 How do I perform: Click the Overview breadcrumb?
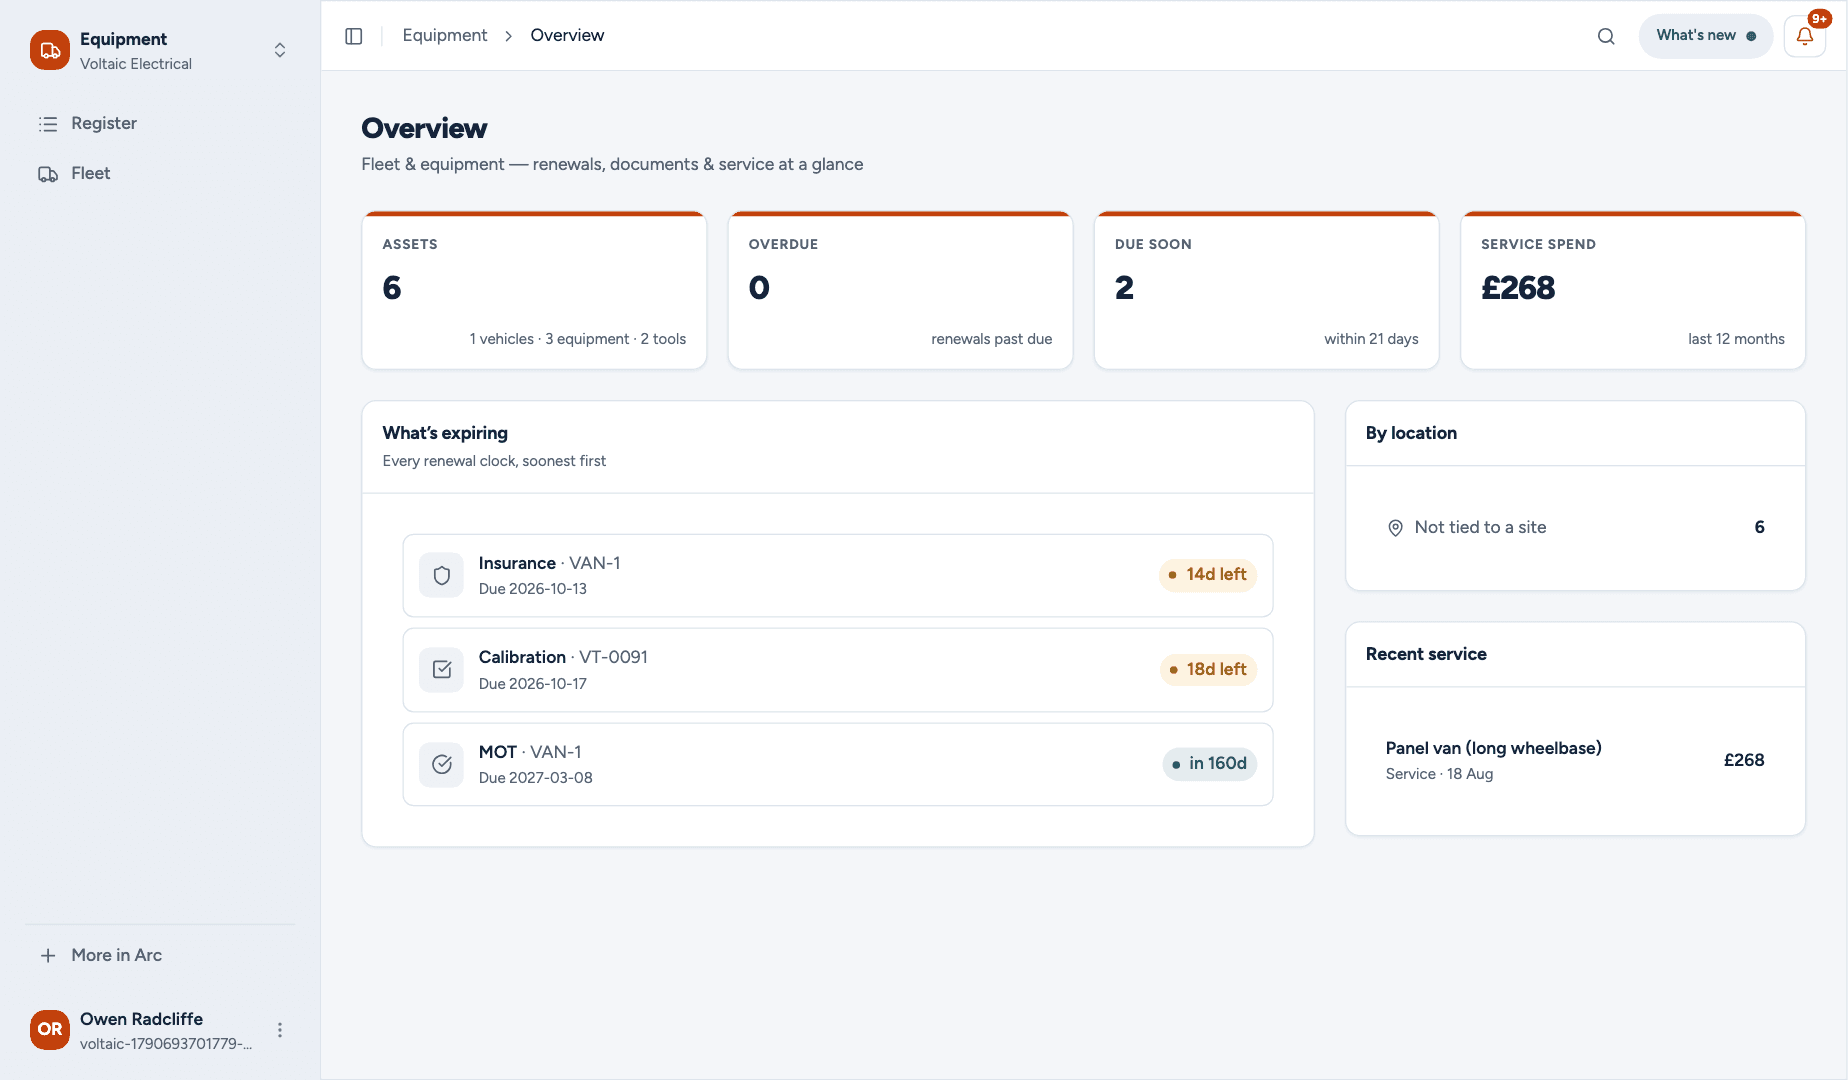click(567, 36)
